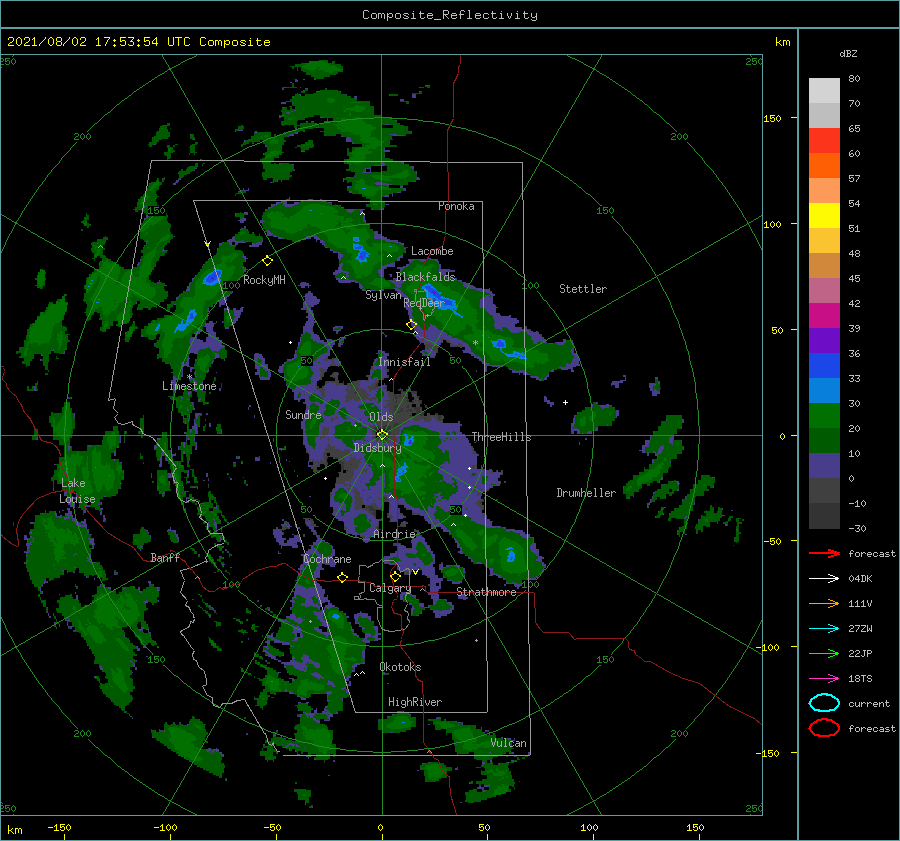Click the ThreeHills city label
The image size is (900, 841).
(502, 437)
